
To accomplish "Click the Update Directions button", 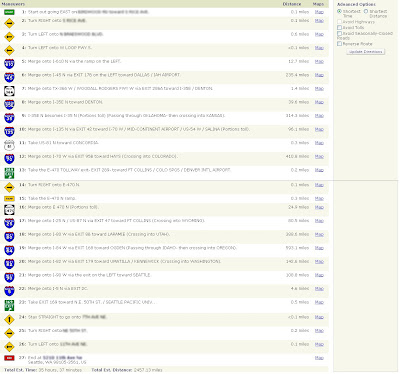I will coord(366,52).
